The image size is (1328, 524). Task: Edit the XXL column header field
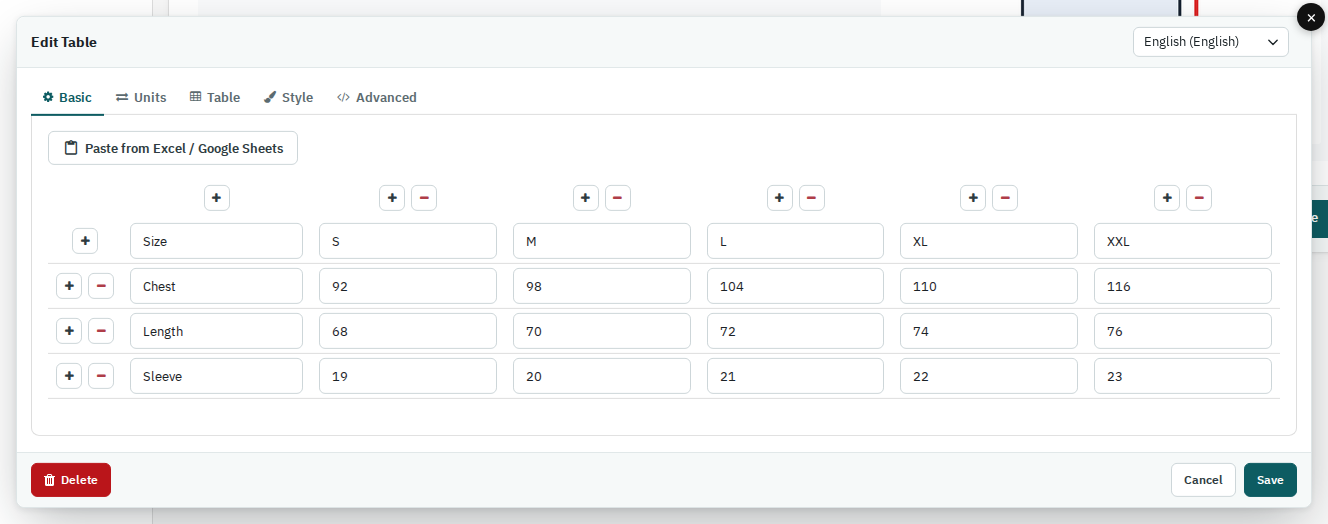point(1183,241)
